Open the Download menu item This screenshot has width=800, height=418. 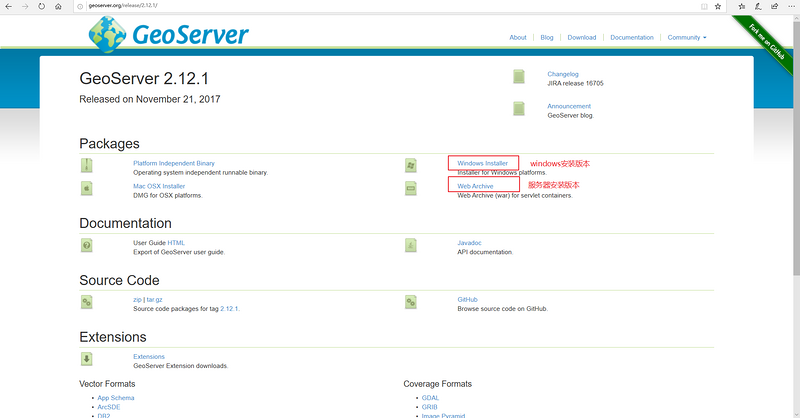(x=582, y=37)
